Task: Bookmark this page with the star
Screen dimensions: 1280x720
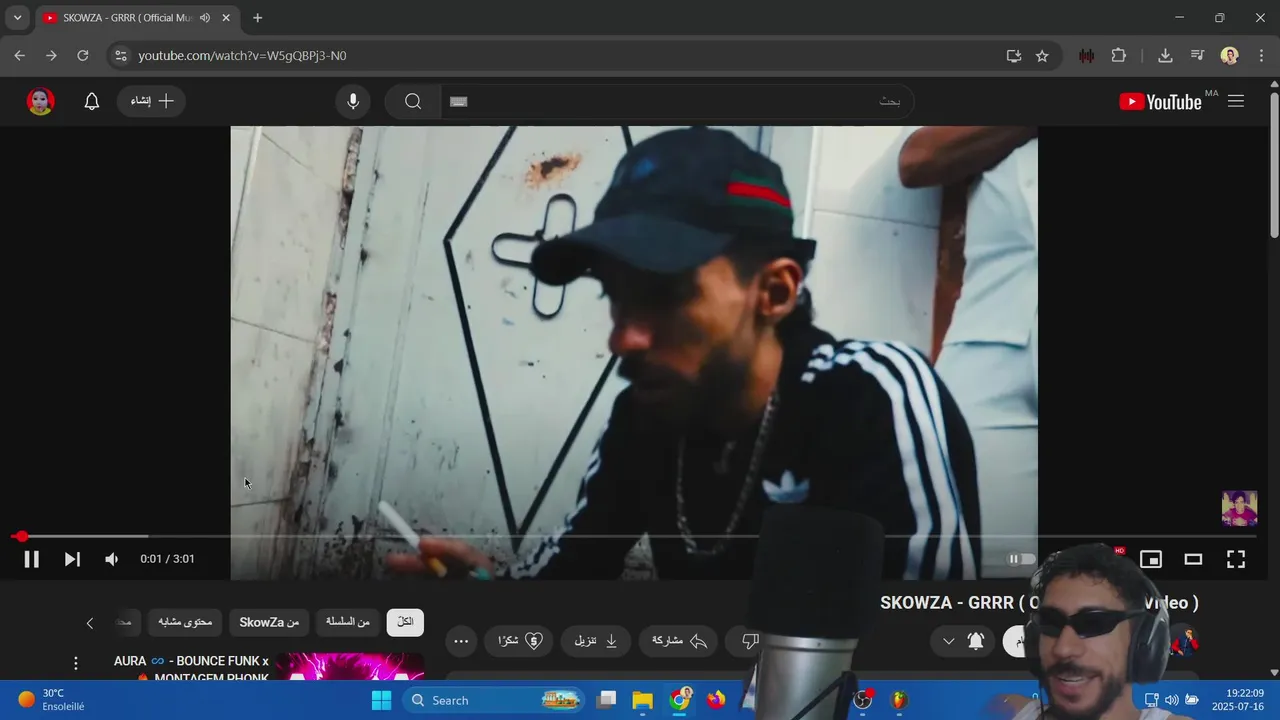Action: pos(1042,56)
